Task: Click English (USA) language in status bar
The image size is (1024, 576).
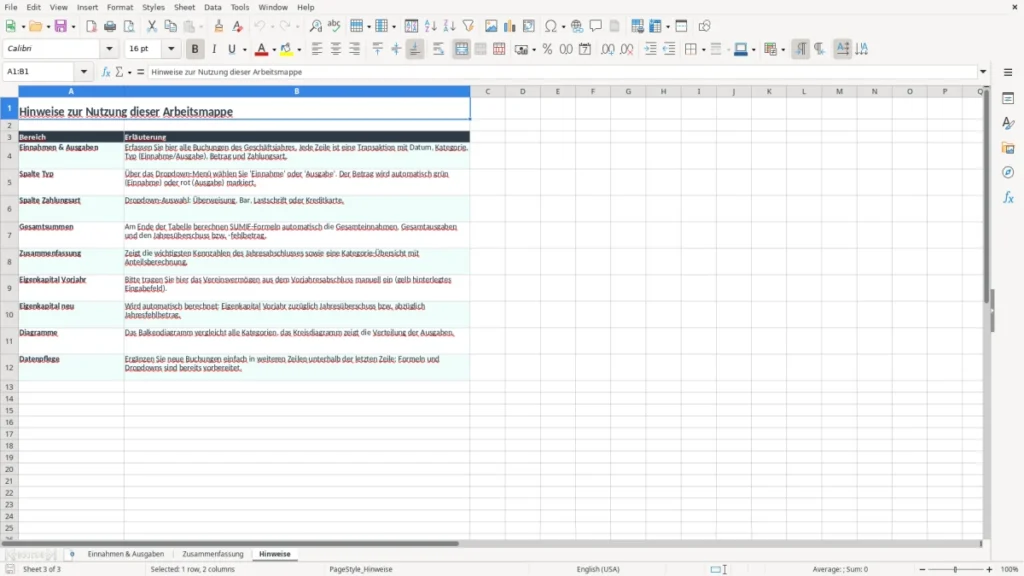Action: (x=598, y=569)
